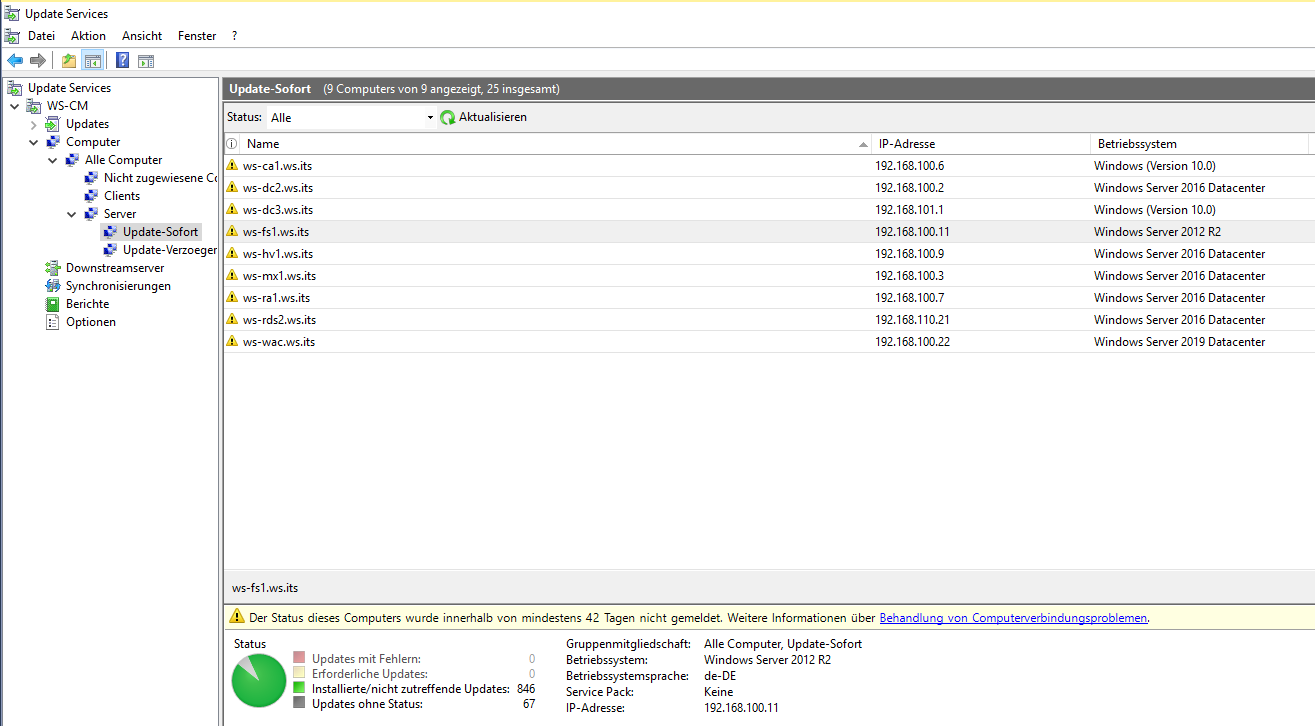This screenshot has width=1315, height=726.
Task: Open the Behandlung von Computerverbindungsproblemen link
Action: coord(1013,618)
